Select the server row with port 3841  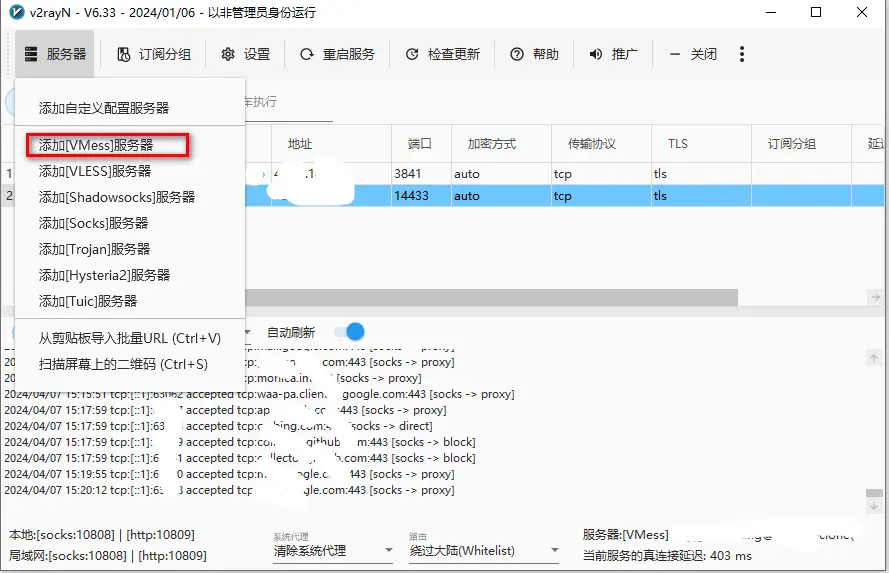coord(564,173)
